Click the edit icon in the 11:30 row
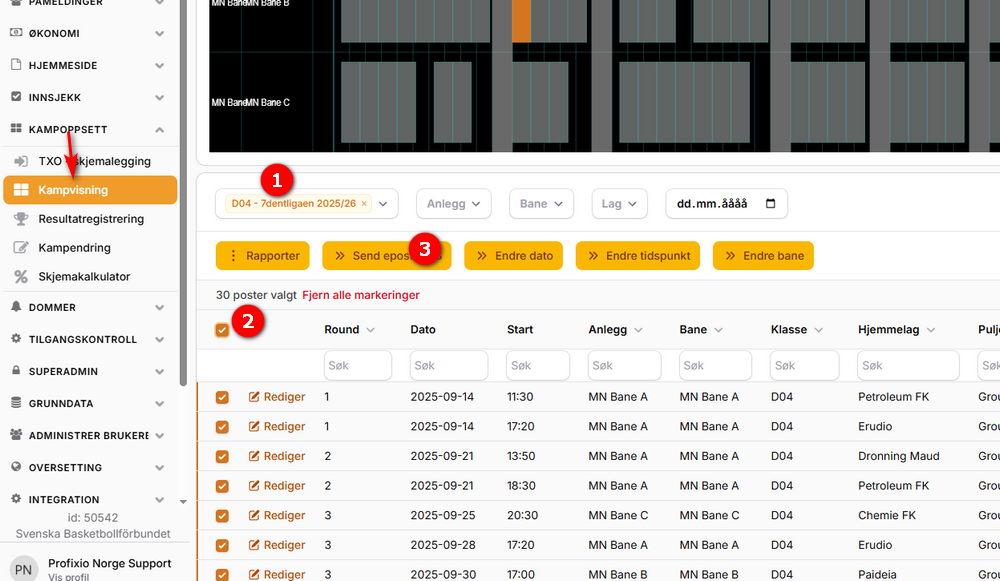 tap(254, 397)
